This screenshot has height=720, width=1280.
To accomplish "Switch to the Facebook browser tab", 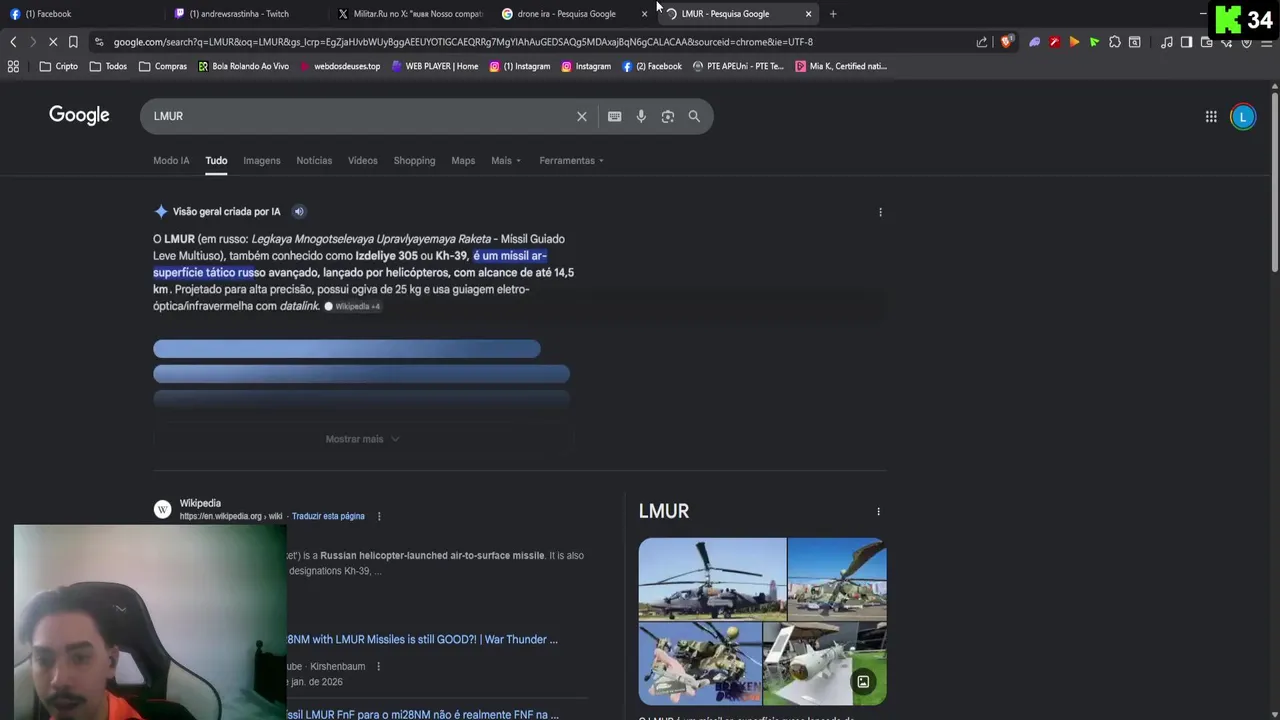I will pyautogui.click(x=80, y=14).
